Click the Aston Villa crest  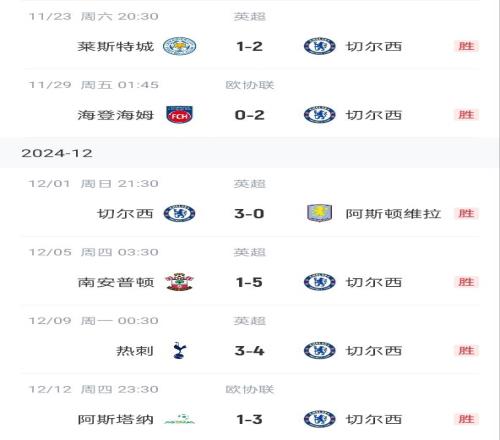[x=319, y=213]
